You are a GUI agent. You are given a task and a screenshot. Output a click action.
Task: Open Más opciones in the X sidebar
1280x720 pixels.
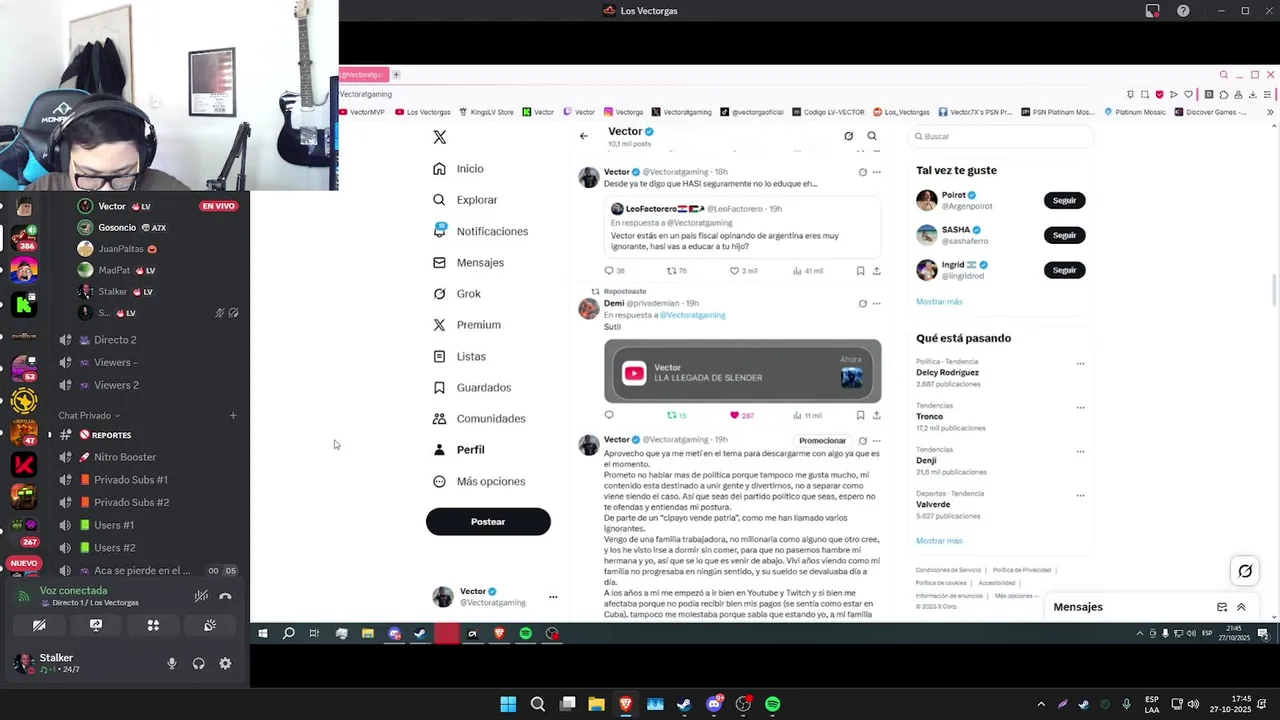tap(479, 481)
